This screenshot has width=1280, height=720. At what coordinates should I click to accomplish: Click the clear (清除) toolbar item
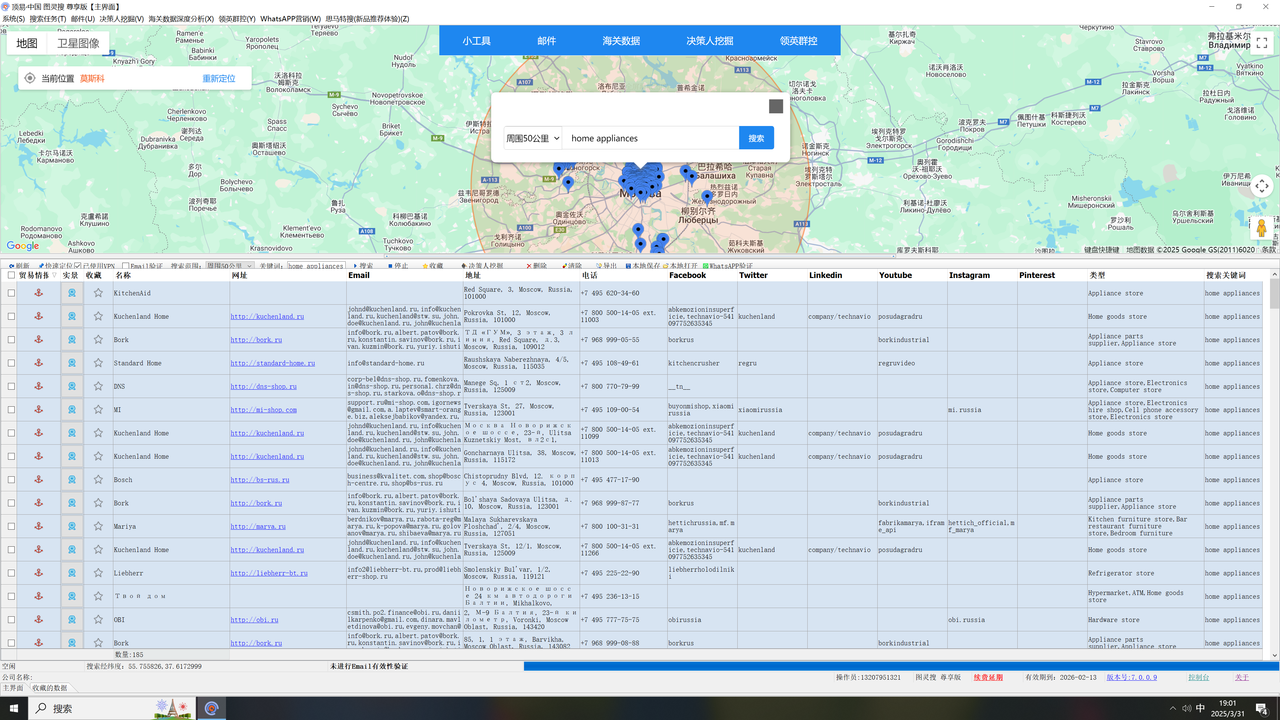click(x=570, y=266)
